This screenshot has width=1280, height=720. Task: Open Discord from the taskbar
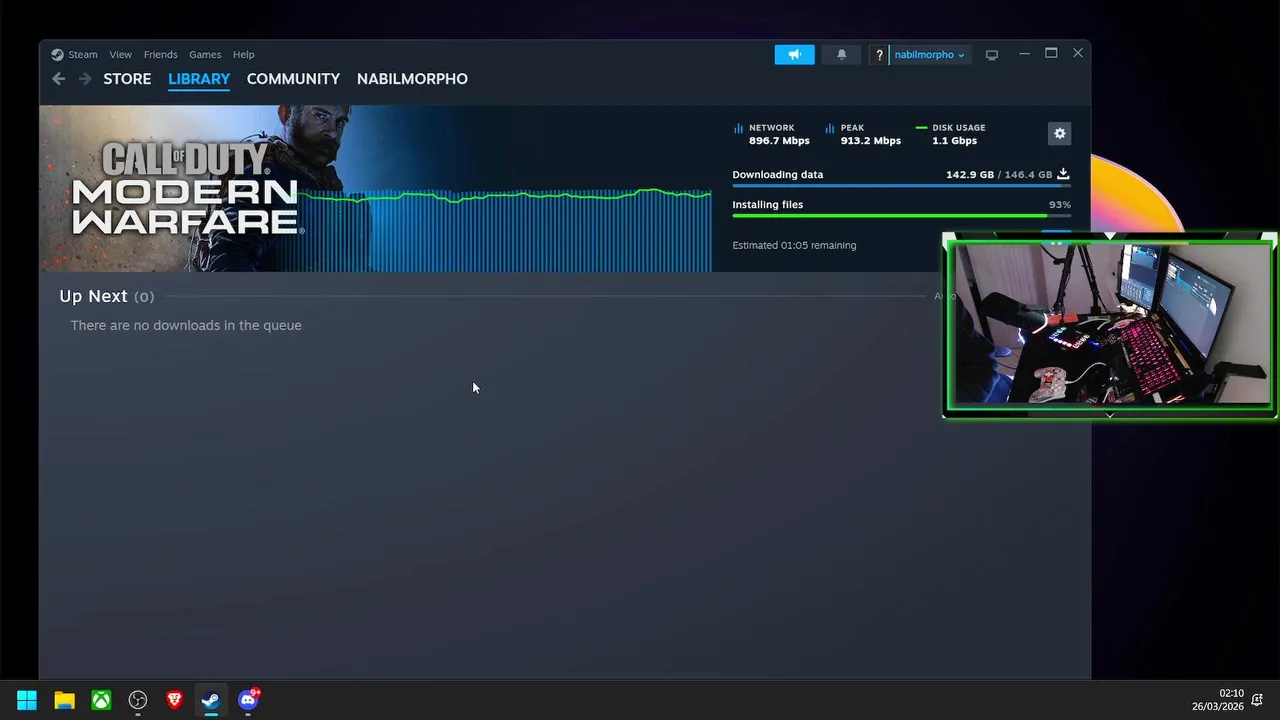tap(248, 700)
